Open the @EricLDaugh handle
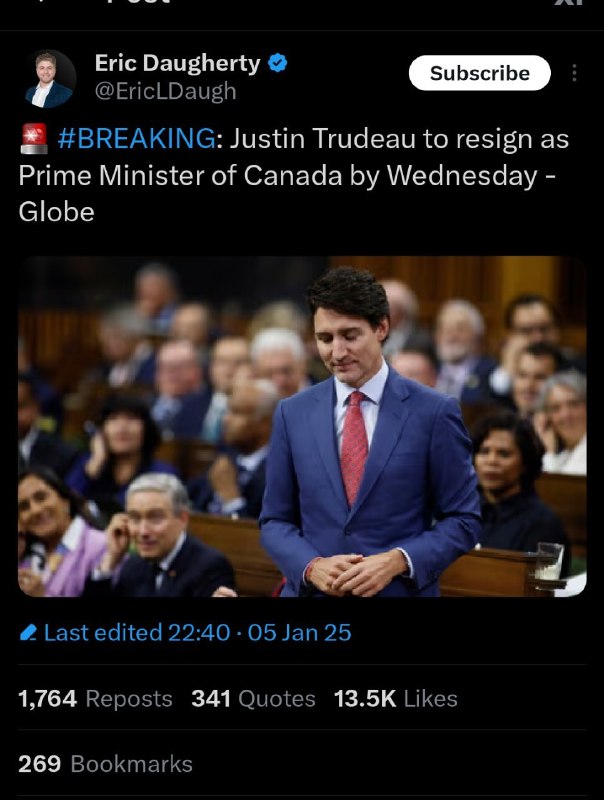Viewport: 604px width, 800px height. 166,91
